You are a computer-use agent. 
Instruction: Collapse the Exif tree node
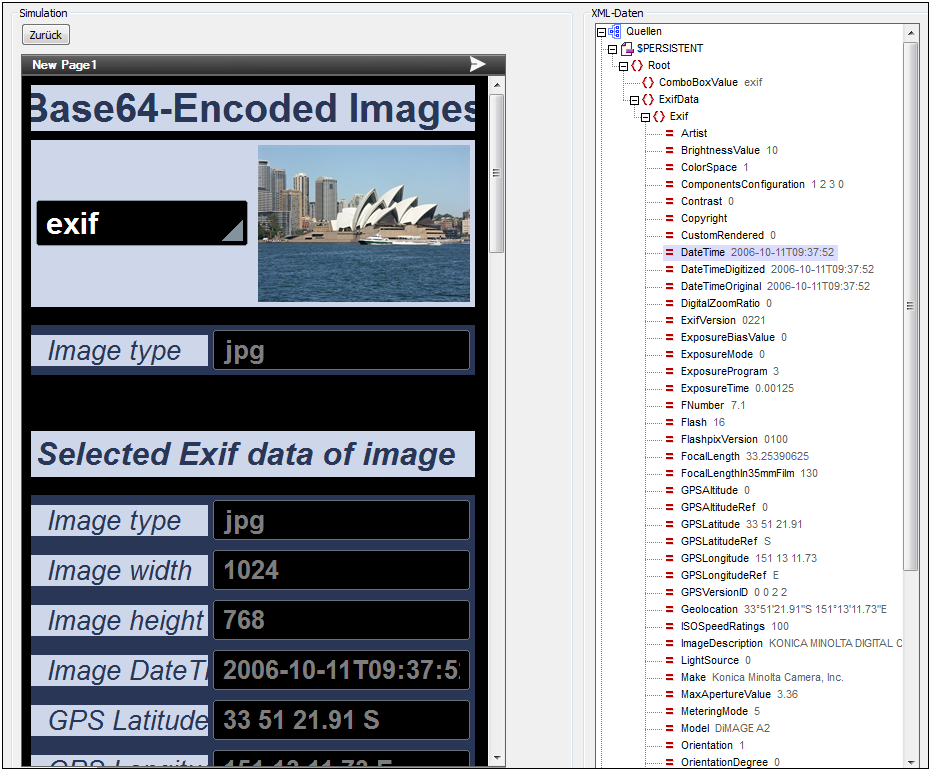click(x=645, y=116)
